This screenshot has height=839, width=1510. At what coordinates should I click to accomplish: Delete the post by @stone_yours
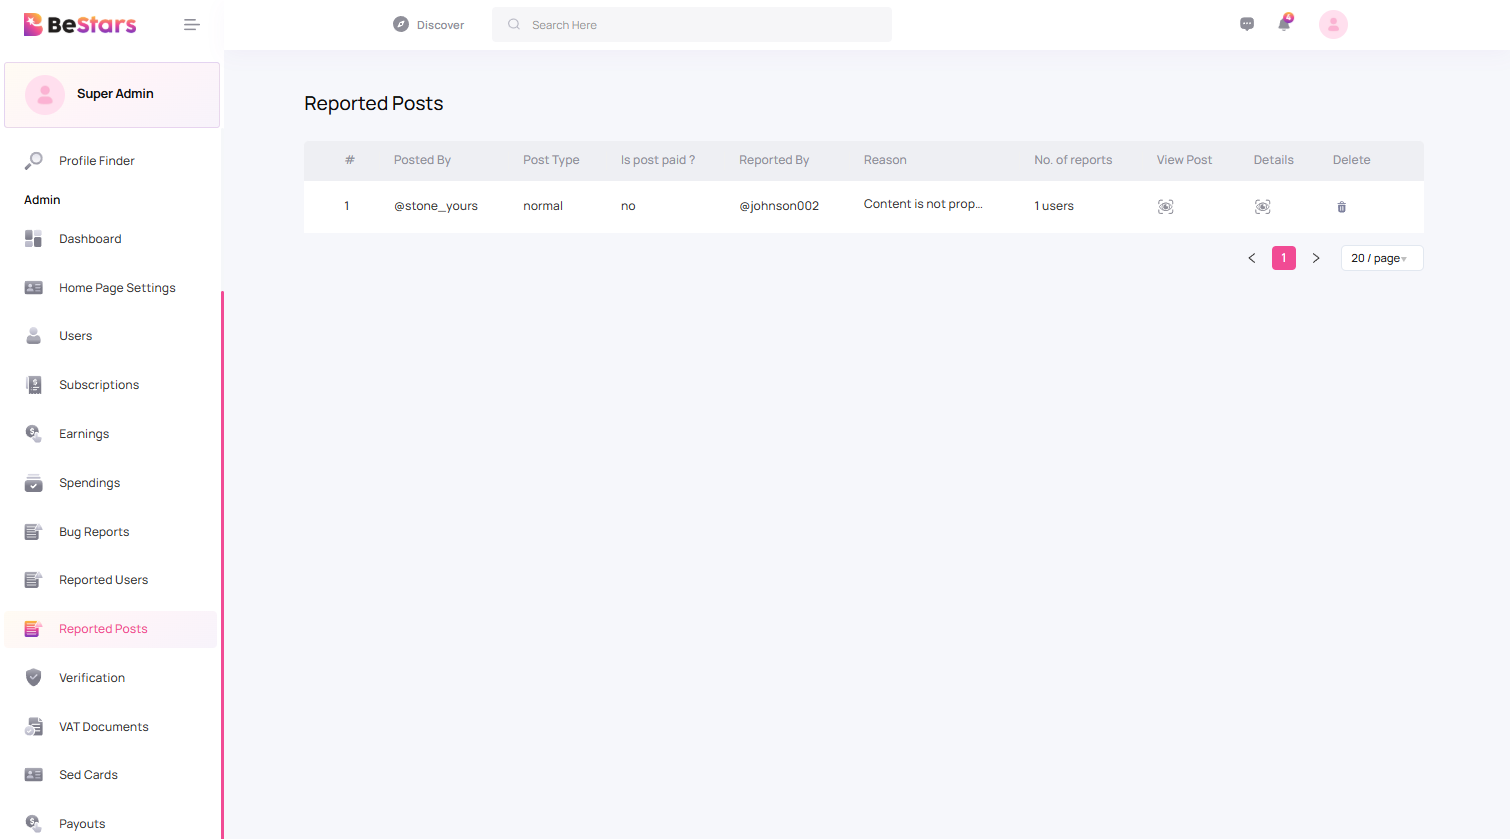[1341, 207]
